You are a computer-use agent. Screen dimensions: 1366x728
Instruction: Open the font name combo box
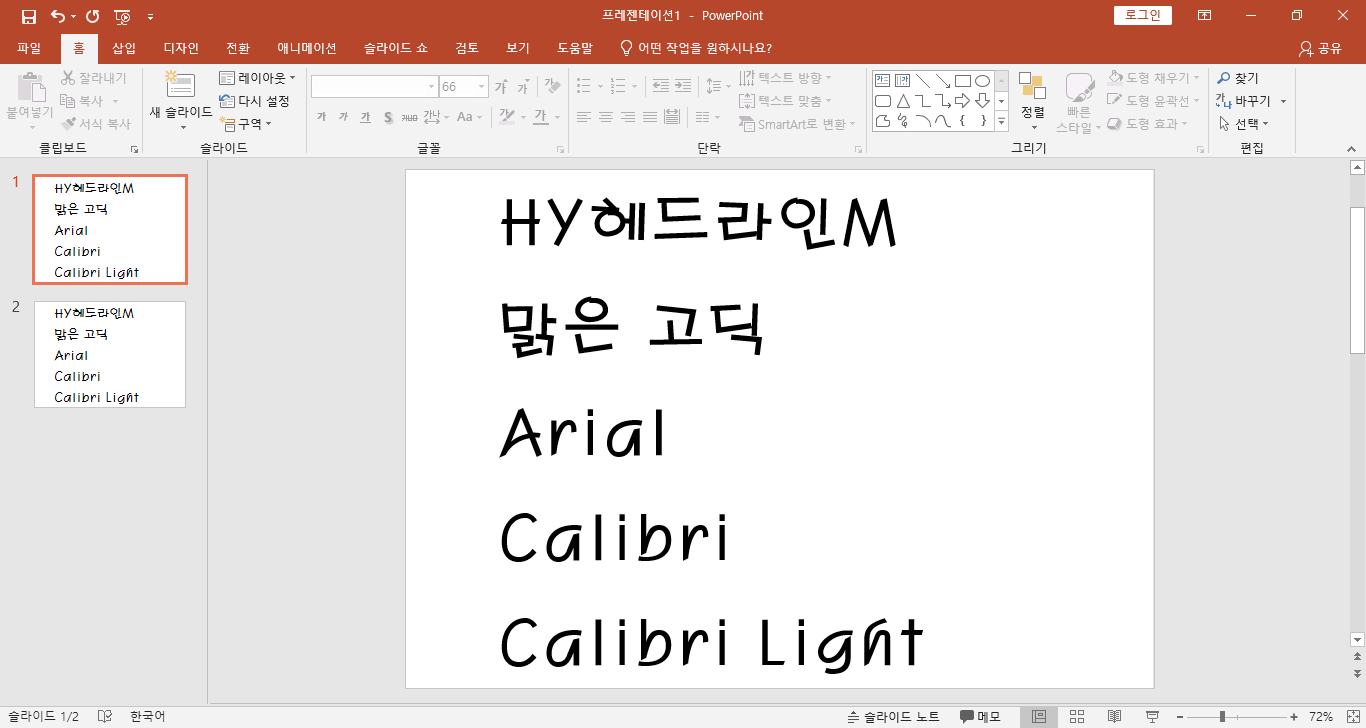click(375, 87)
